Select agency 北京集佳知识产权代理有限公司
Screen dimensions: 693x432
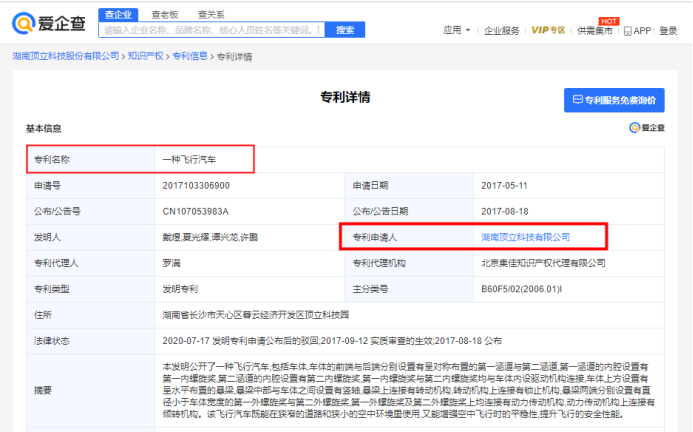(x=543, y=263)
